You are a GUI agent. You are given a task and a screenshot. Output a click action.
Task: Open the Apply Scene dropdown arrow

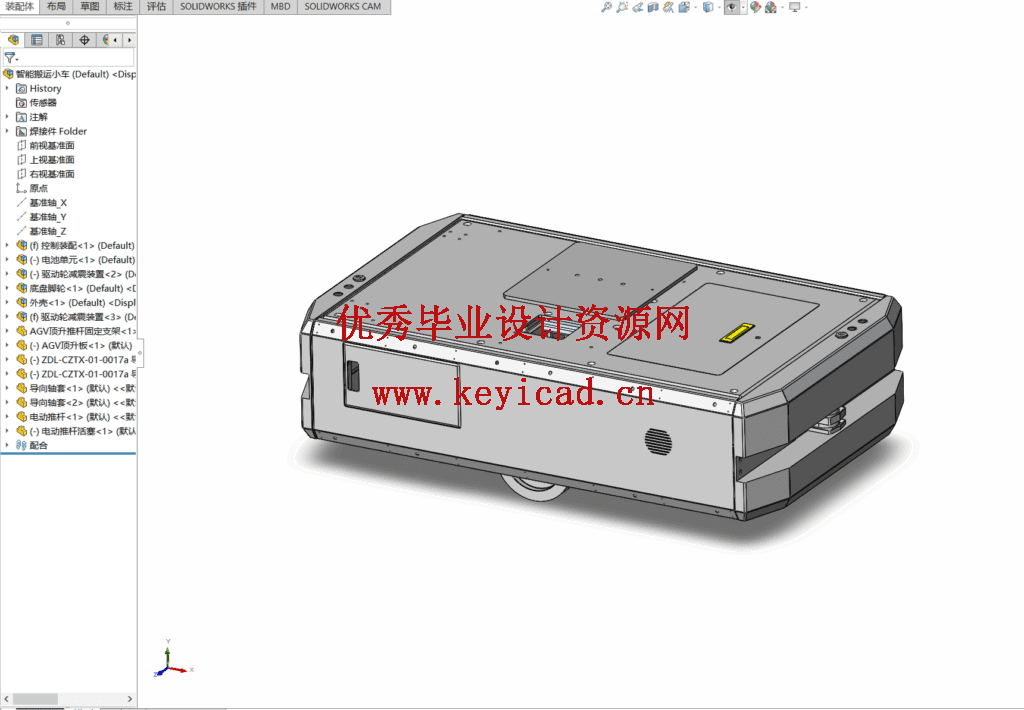782,7
